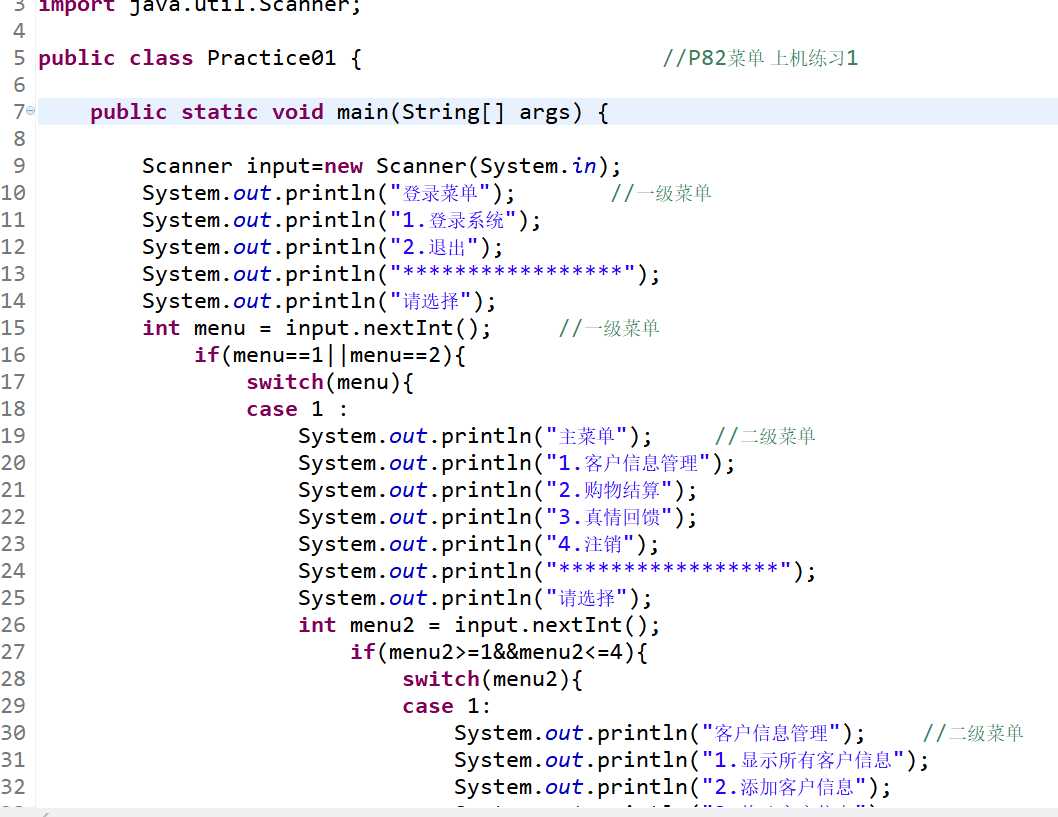
Task: Click the println "2.退出" statement
Action: pos(323,247)
